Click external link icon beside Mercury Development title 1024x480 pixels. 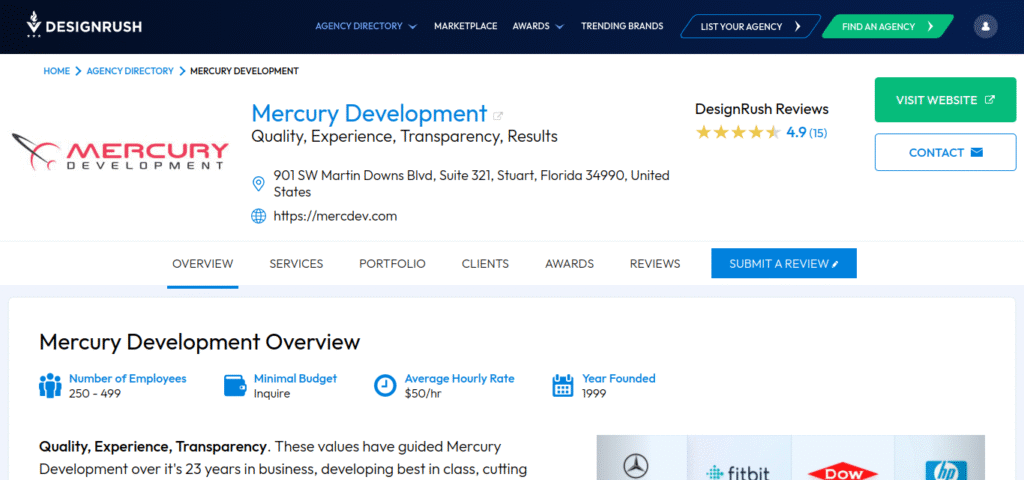(498, 115)
